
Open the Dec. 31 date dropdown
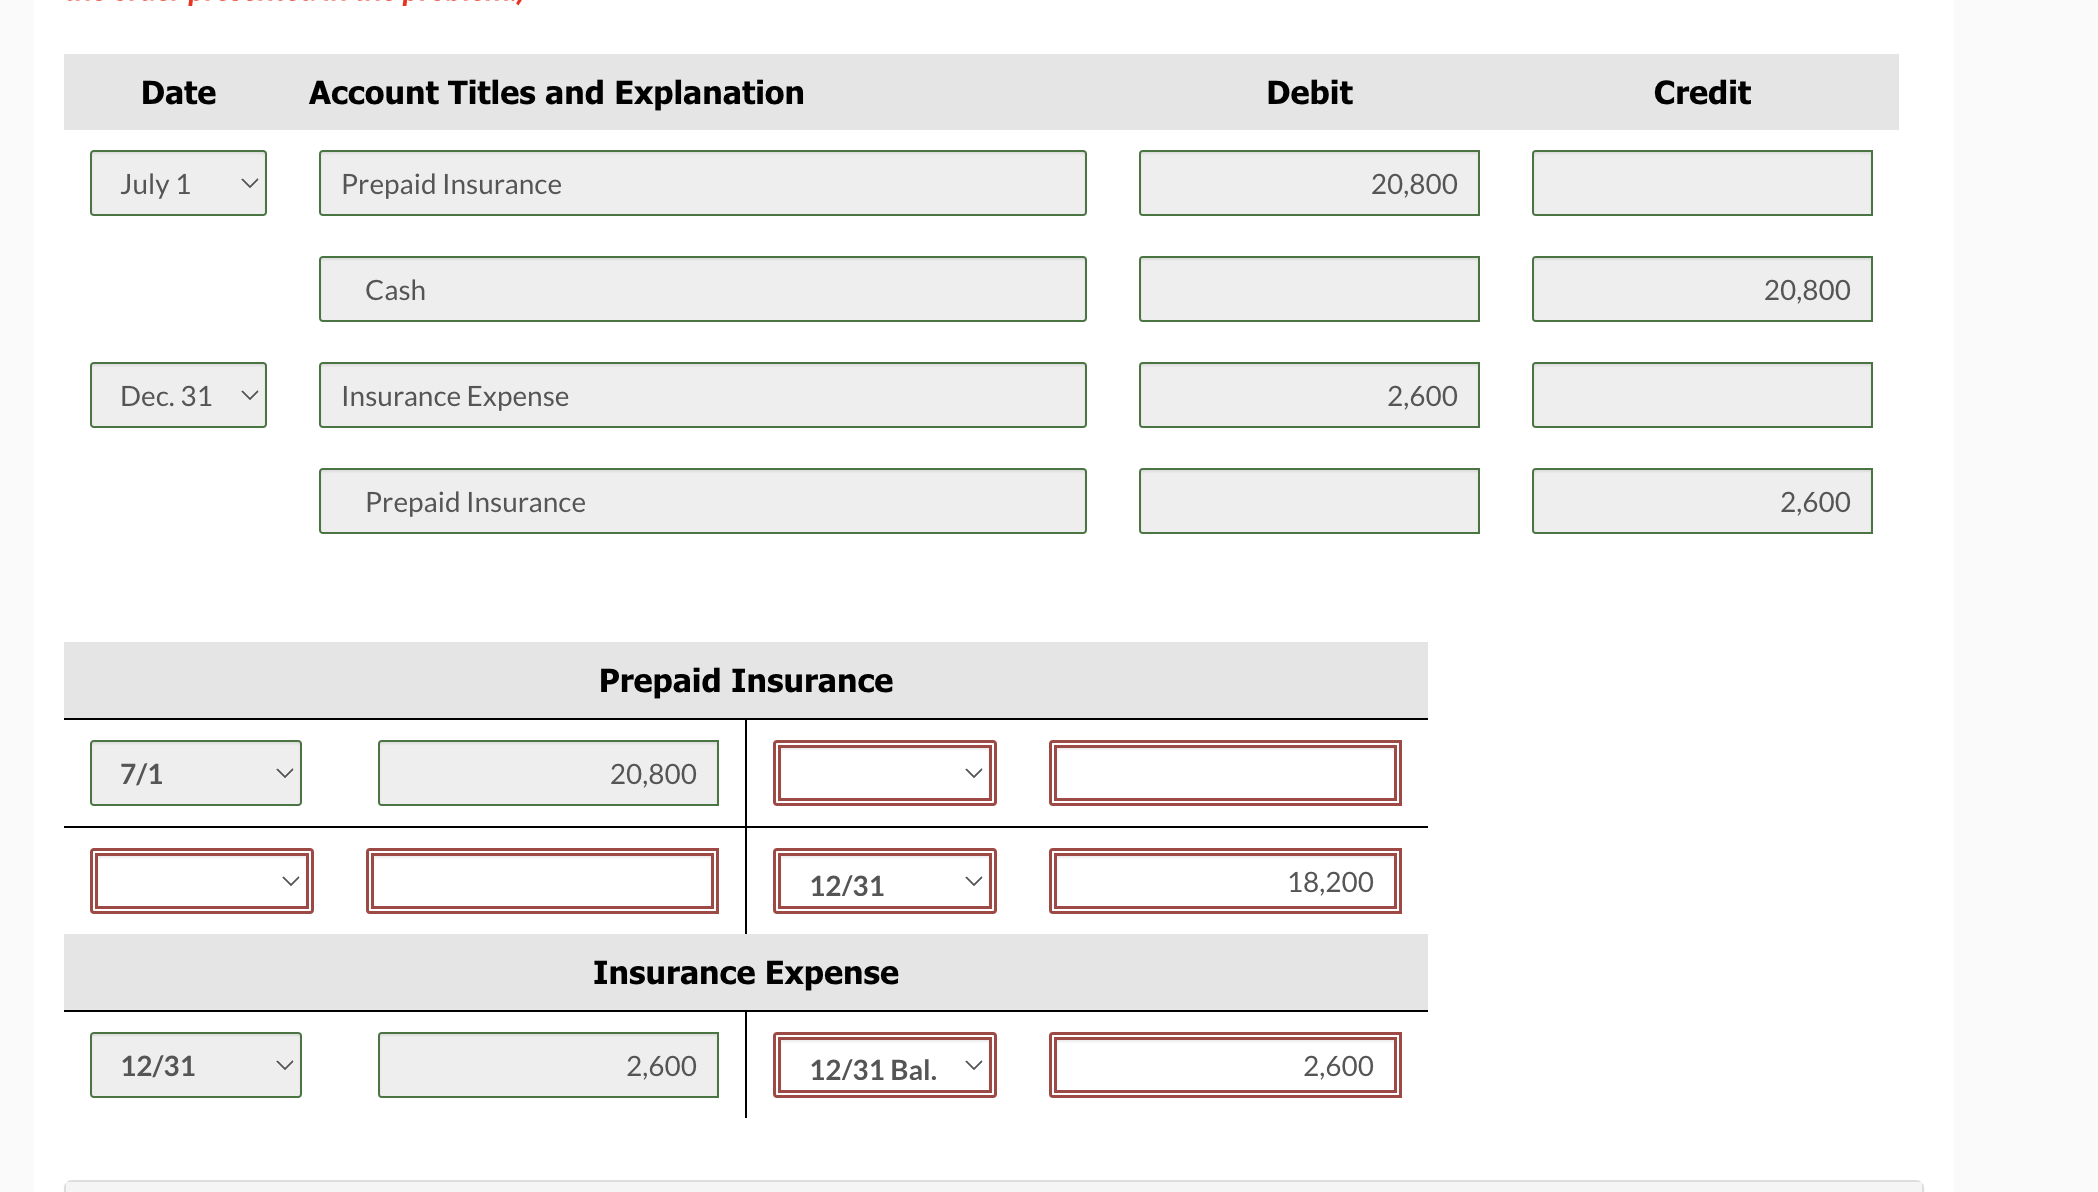click(x=178, y=395)
